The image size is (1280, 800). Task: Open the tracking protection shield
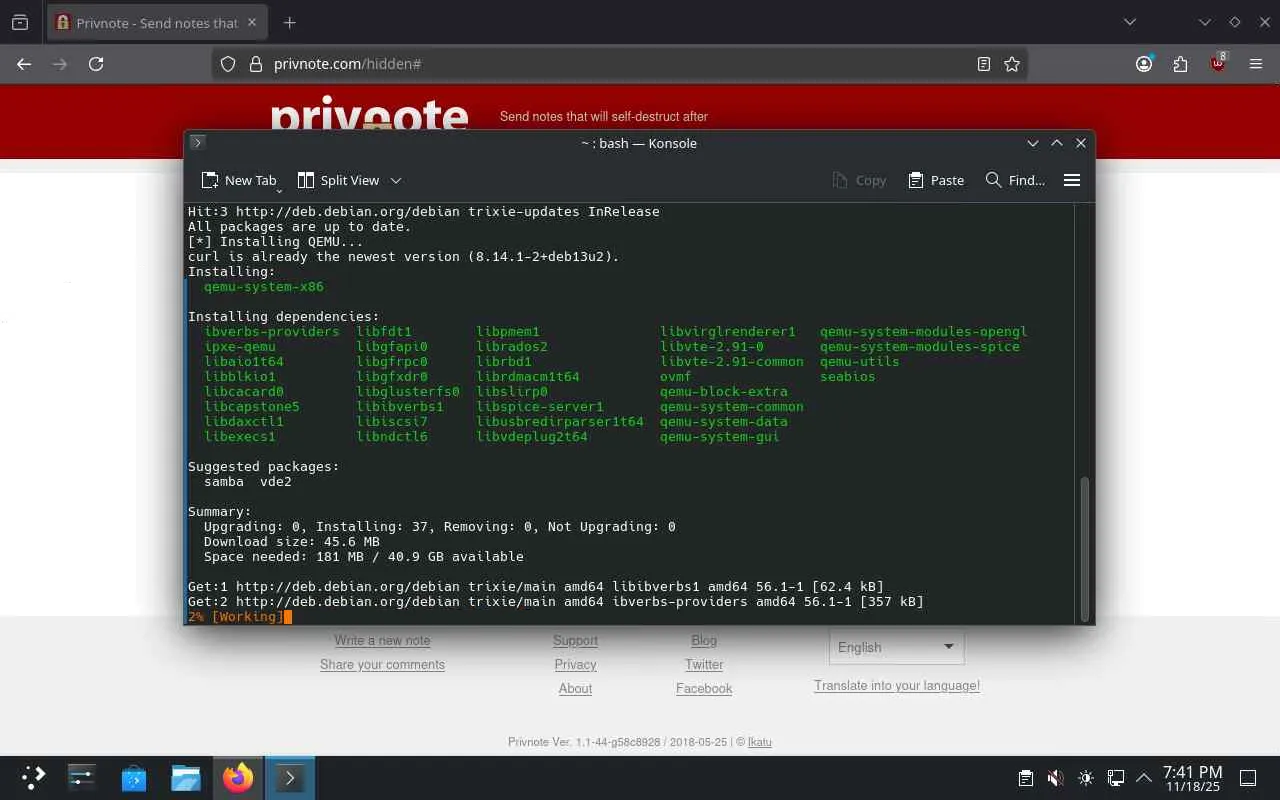coord(228,64)
